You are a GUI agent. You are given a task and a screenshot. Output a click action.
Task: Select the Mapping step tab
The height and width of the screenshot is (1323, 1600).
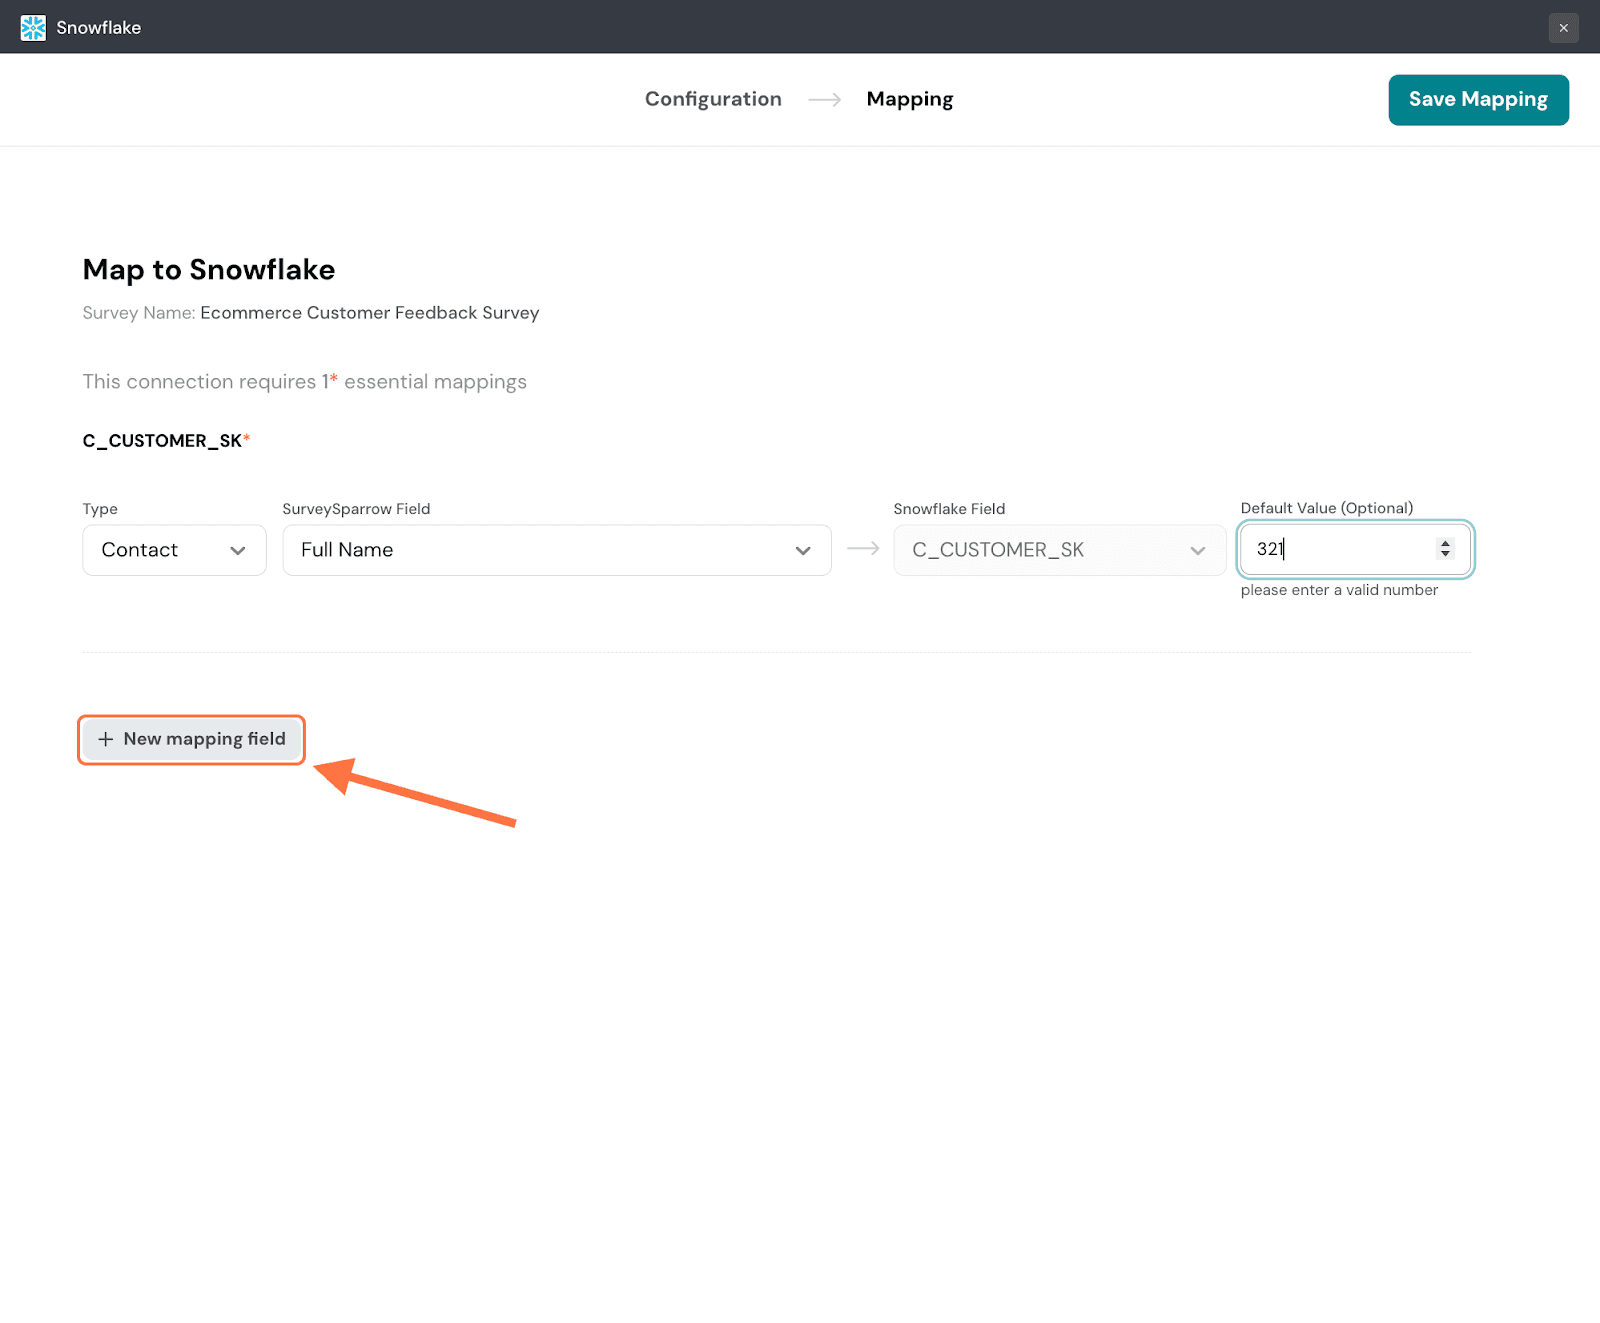pos(909,99)
